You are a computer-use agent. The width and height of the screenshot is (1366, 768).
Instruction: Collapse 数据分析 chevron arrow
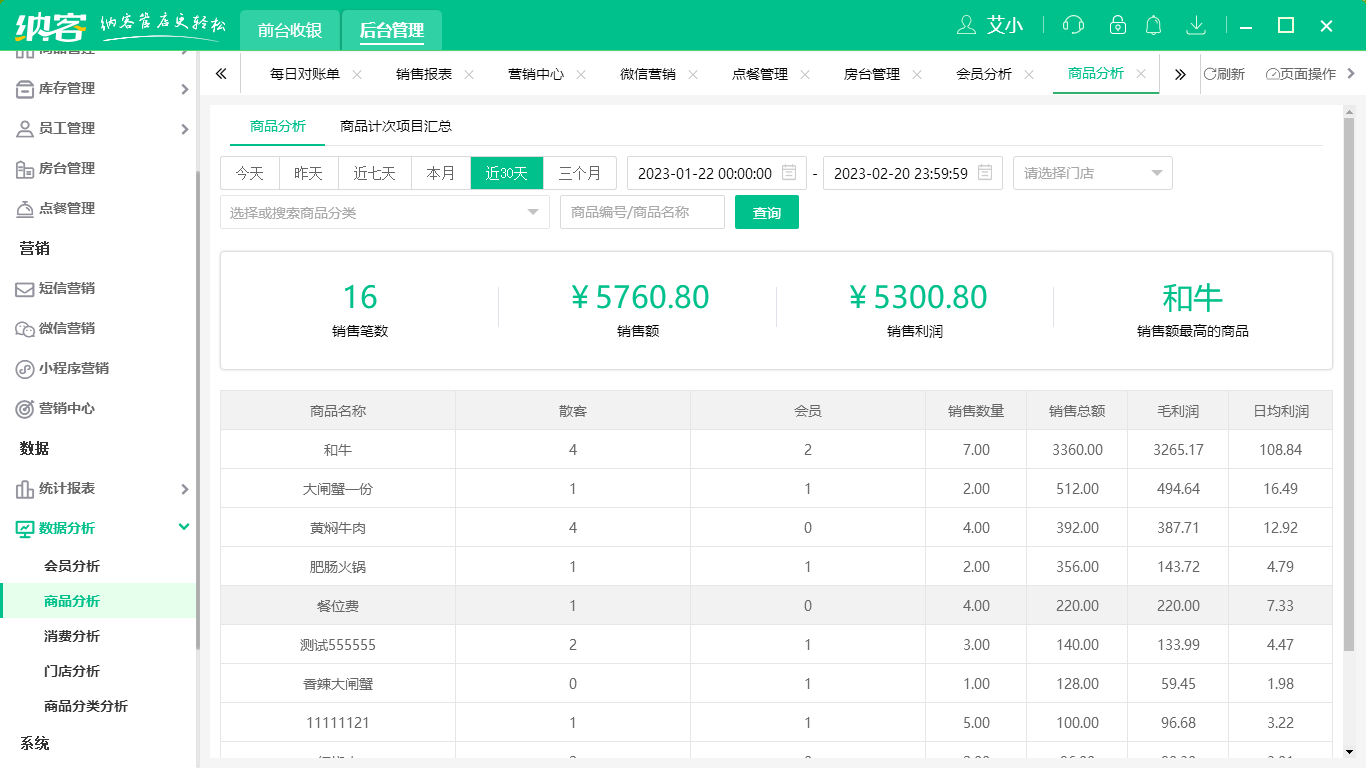click(x=184, y=527)
